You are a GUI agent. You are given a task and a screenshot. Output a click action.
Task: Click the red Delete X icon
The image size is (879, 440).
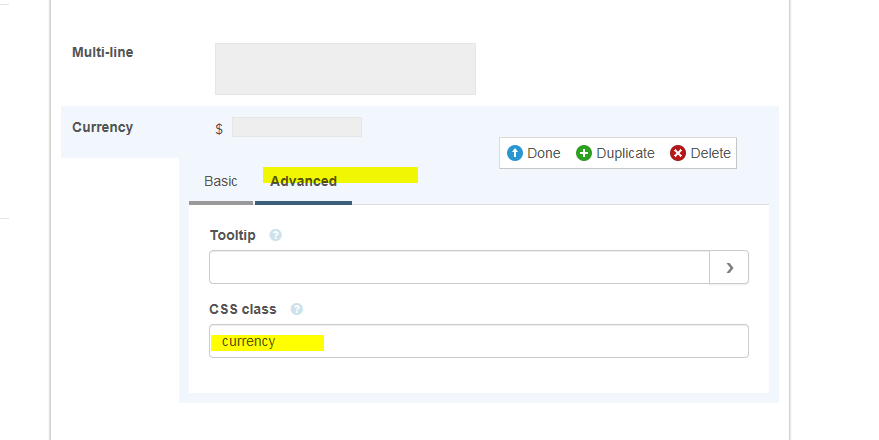point(678,153)
